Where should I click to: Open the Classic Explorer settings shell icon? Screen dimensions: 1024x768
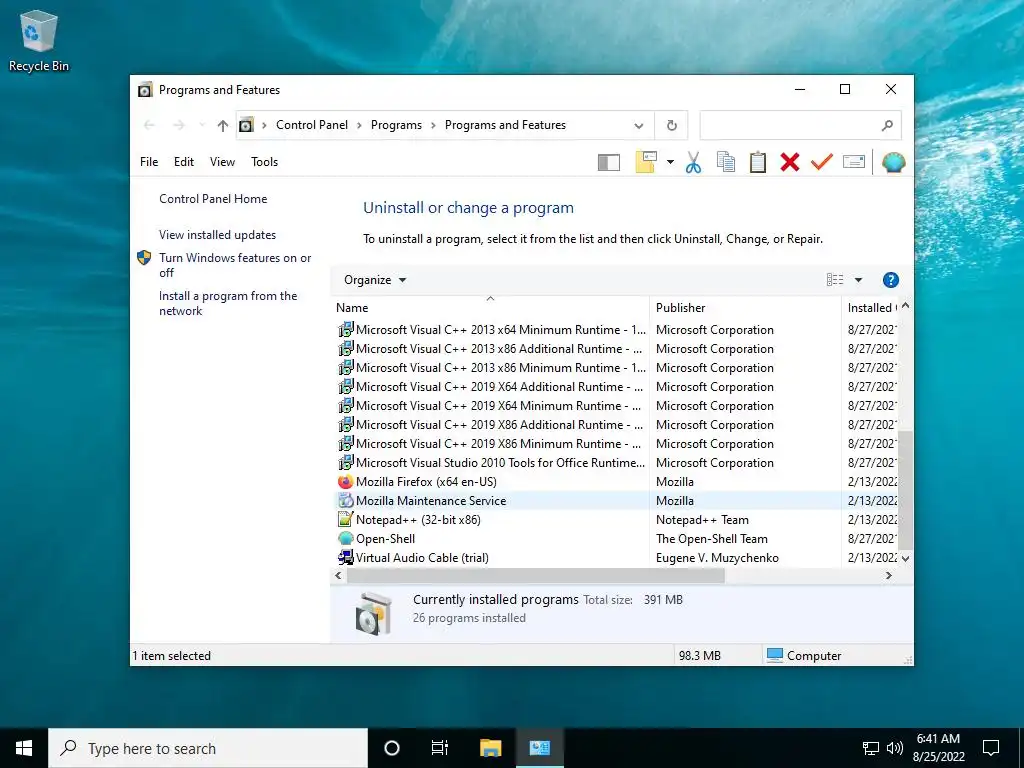pyautogui.click(x=893, y=162)
